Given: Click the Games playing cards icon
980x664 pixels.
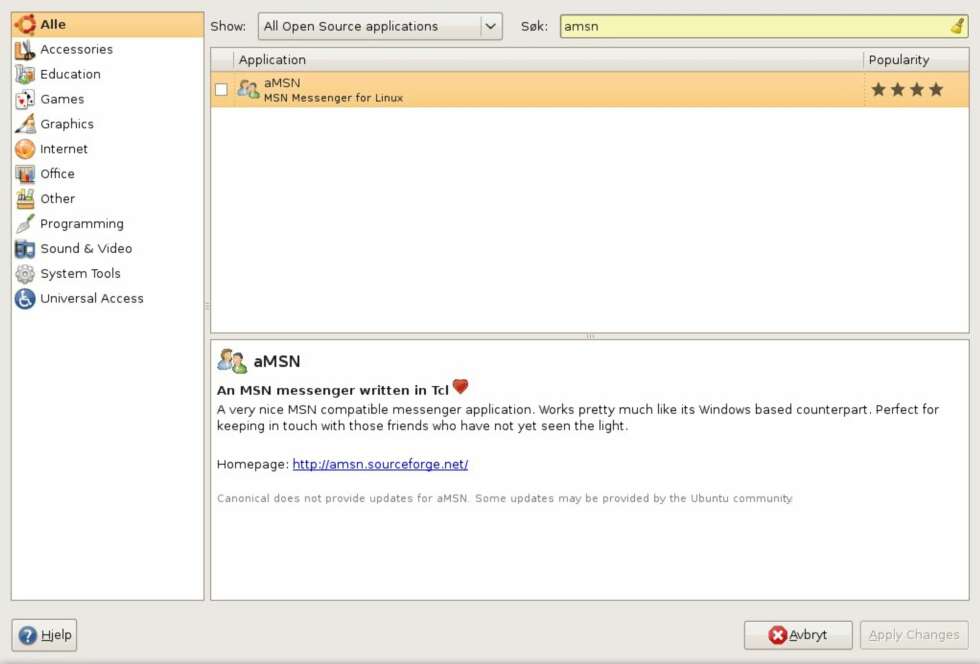Looking at the screenshot, I should (25, 99).
